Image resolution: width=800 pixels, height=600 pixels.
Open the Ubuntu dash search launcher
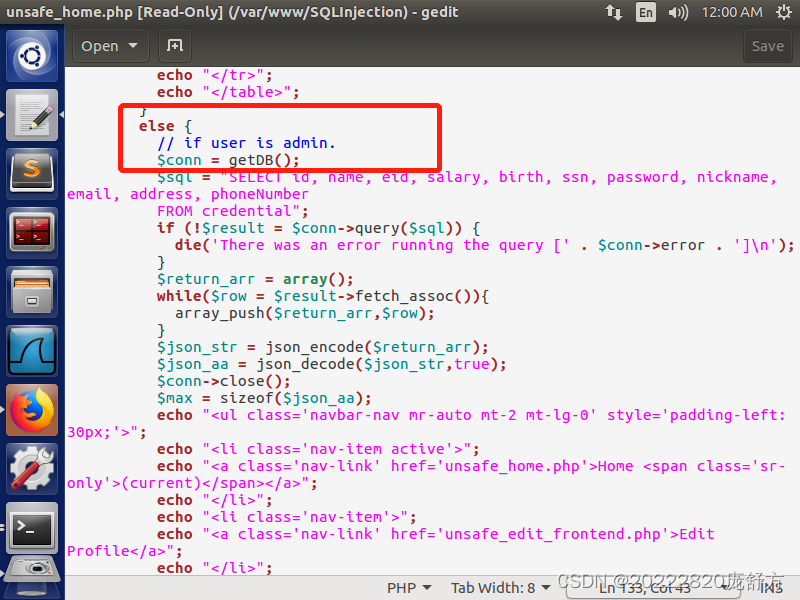click(32, 55)
